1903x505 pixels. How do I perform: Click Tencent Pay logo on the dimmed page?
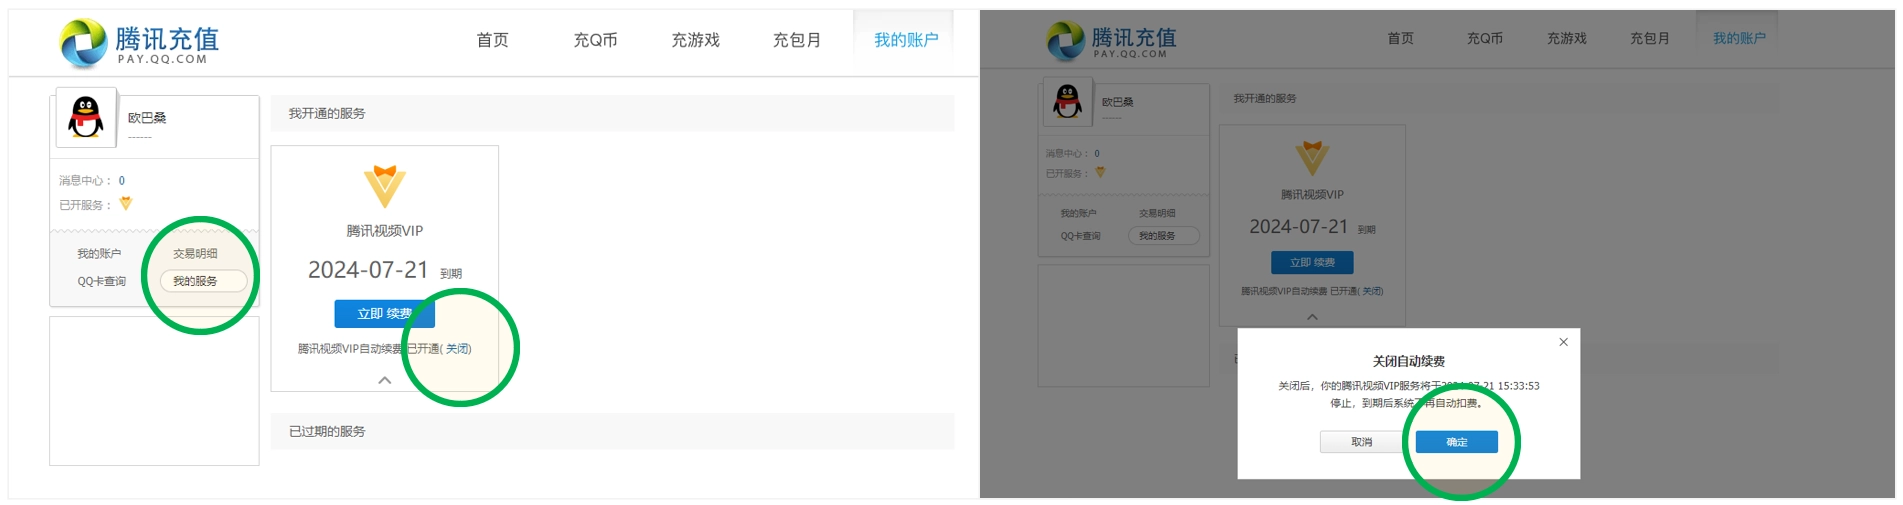click(x=1111, y=41)
